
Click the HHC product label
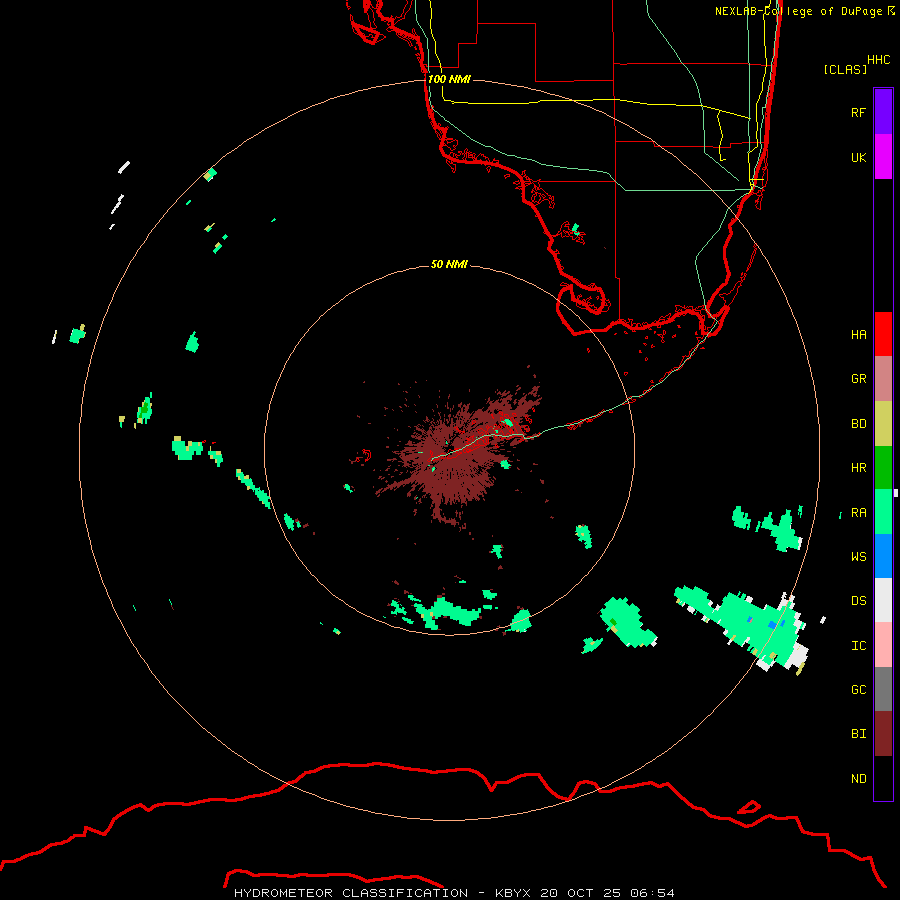pos(879,60)
